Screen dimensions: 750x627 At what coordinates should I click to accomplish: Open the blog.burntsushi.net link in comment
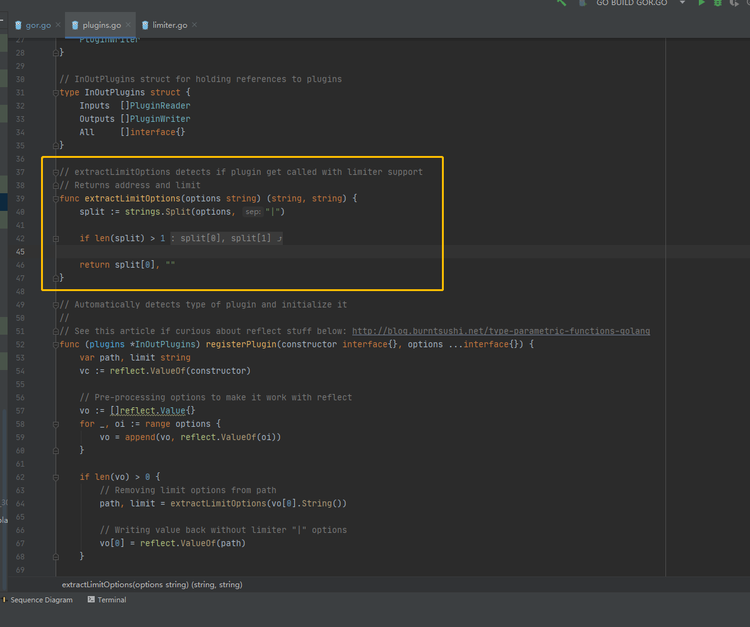[x=501, y=331]
